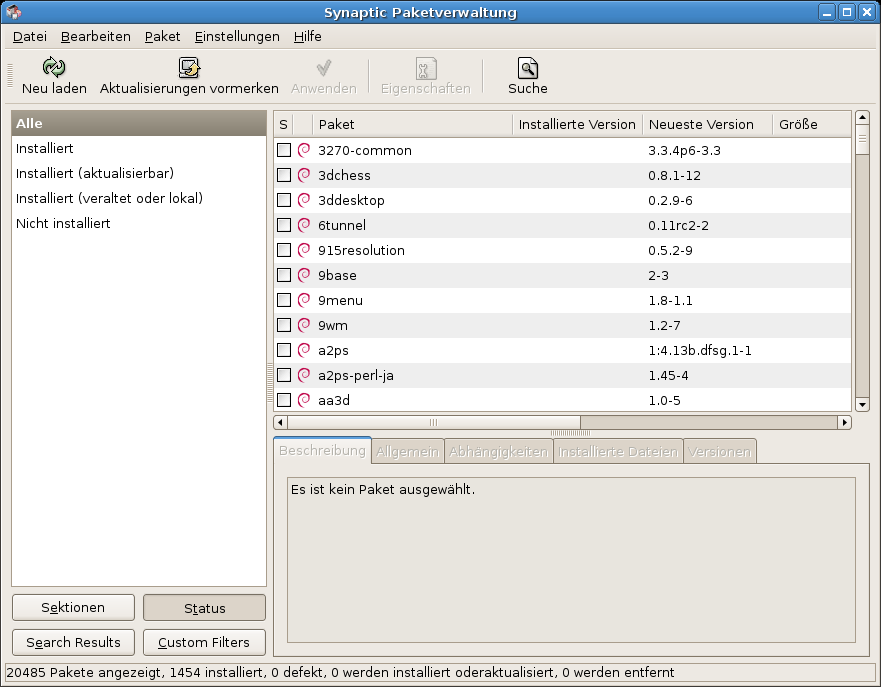Click Debian swirl icon beside 9menu

[304, 300]
